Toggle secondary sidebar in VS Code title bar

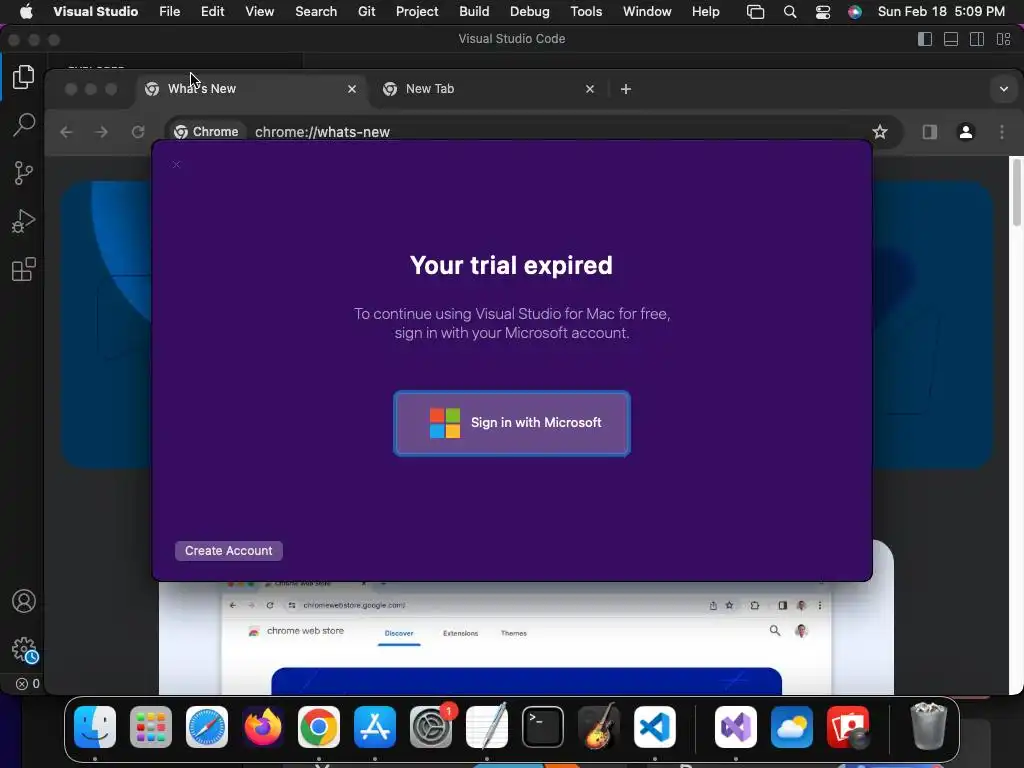tap(977, 39)
